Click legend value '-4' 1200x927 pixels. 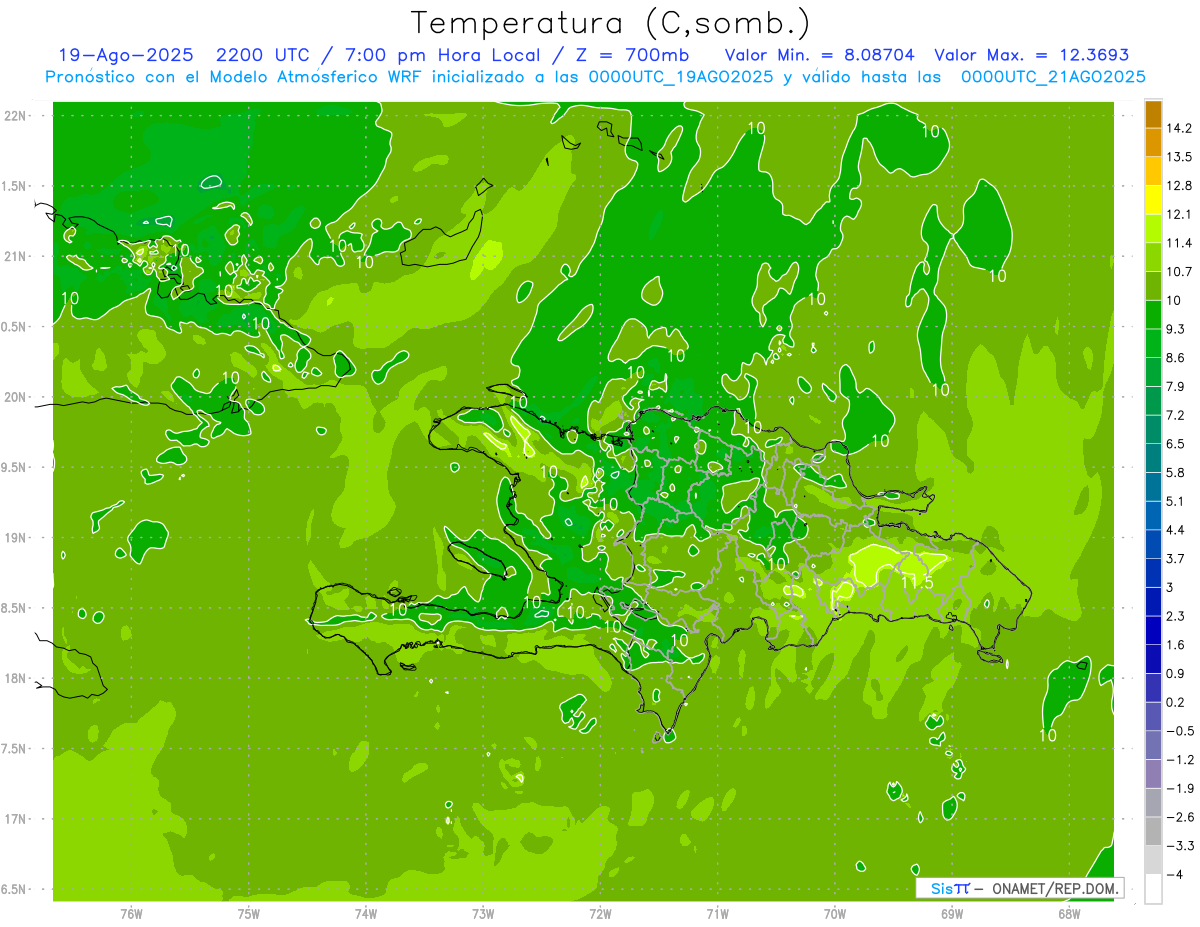(x=1174, y=875)
